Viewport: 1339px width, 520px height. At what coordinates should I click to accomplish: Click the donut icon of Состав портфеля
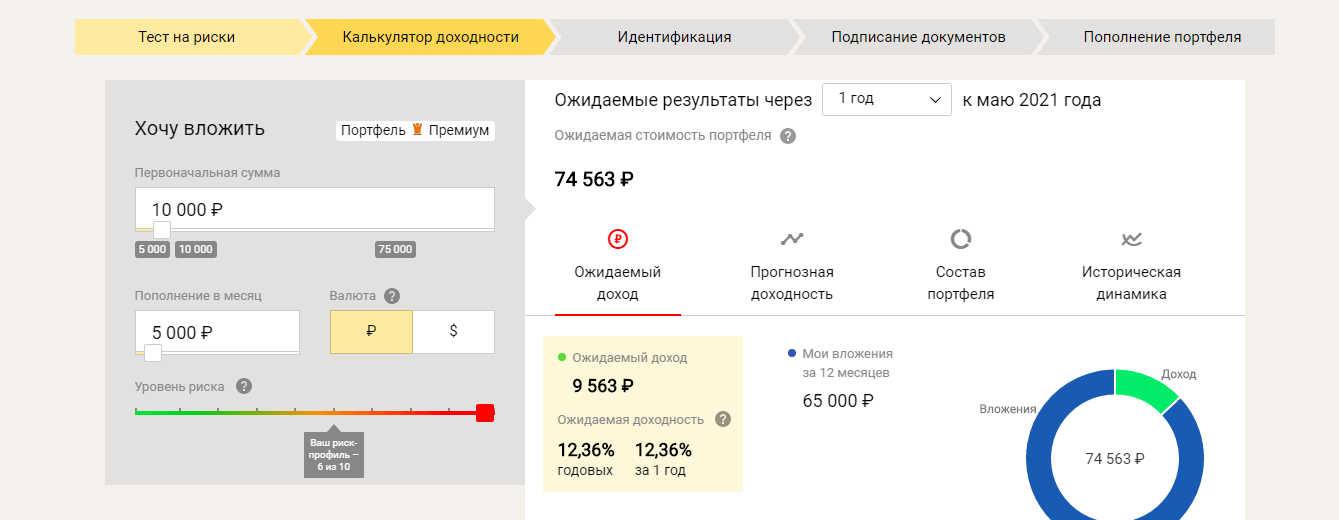tap(961, 239)
